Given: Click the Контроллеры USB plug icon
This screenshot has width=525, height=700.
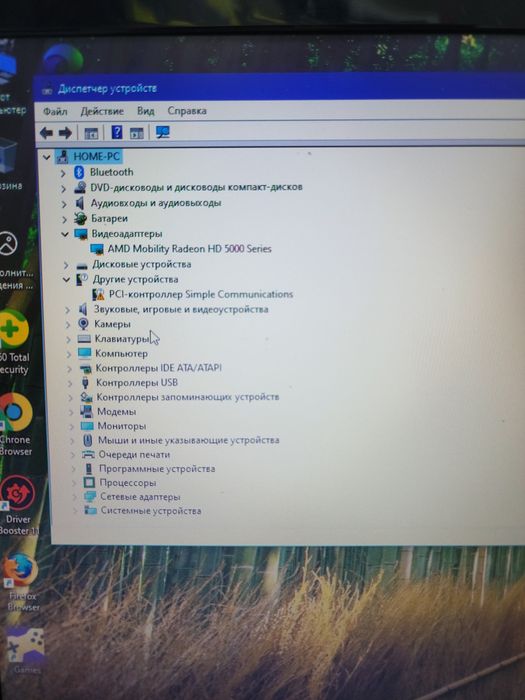Looking at the screenshot, I should tap(85, 383).
